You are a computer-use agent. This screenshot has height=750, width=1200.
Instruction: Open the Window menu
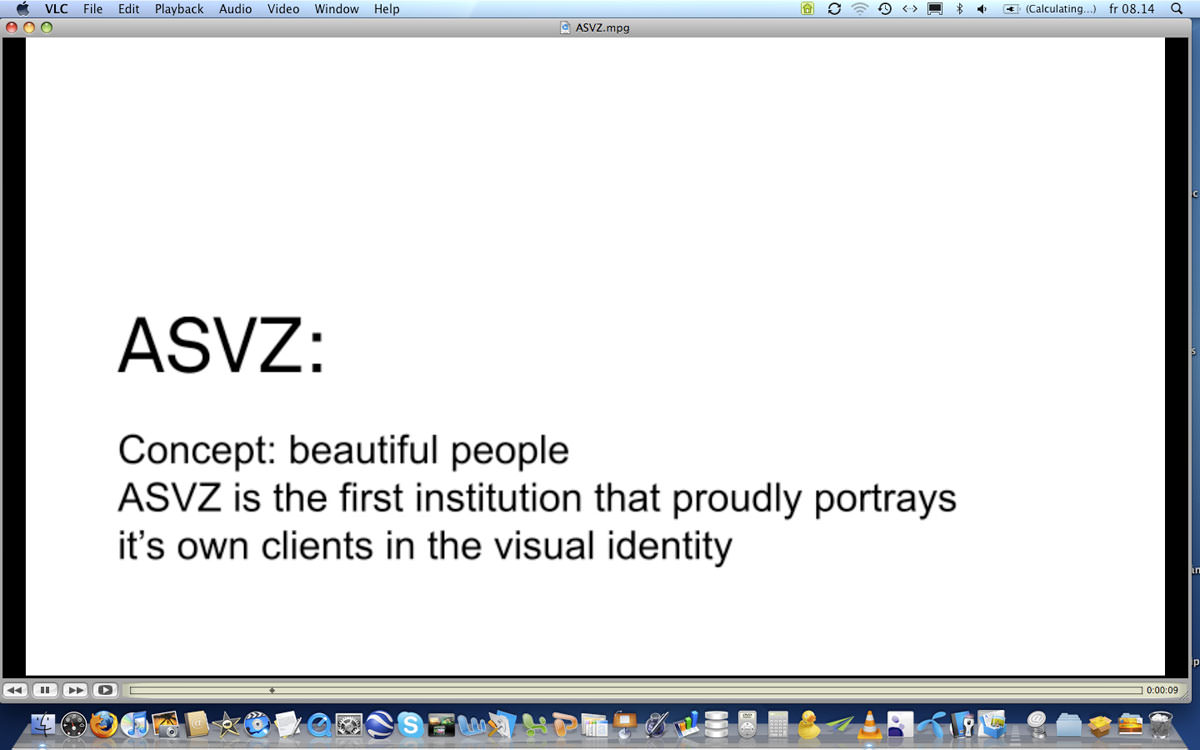[x=337, y=9]
